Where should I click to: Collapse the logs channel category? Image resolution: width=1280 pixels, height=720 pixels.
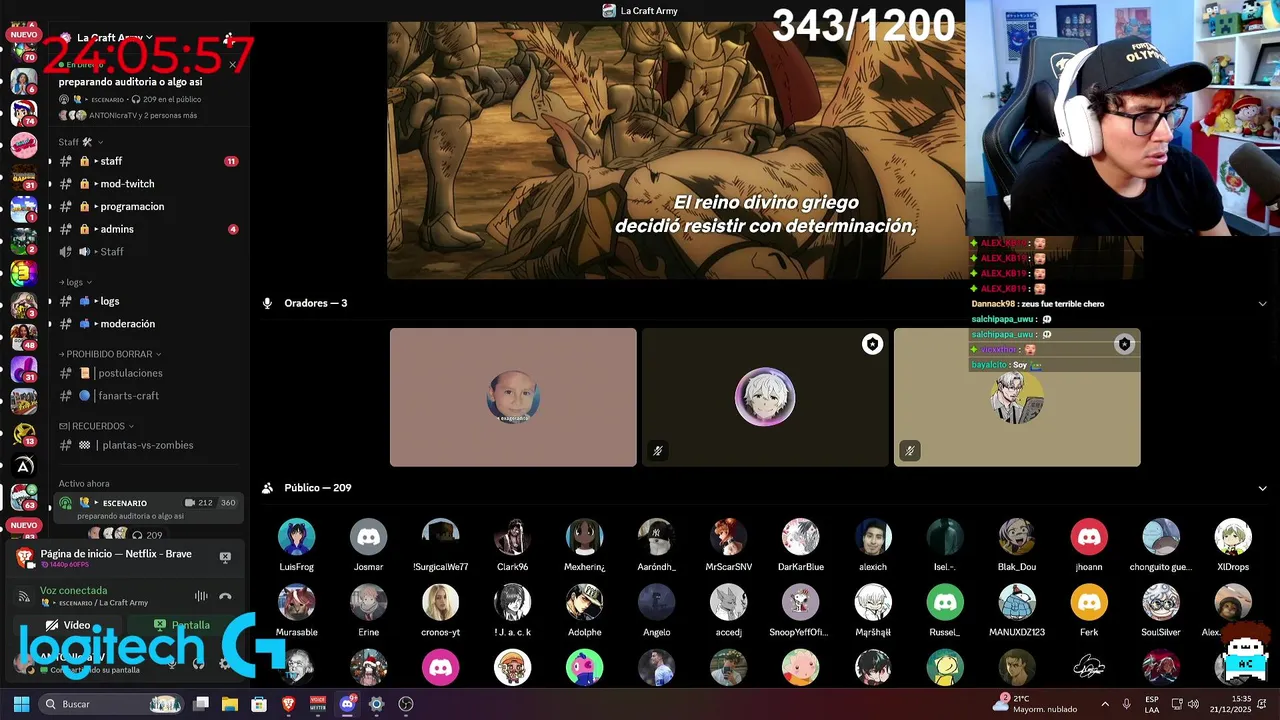(75, 282)
